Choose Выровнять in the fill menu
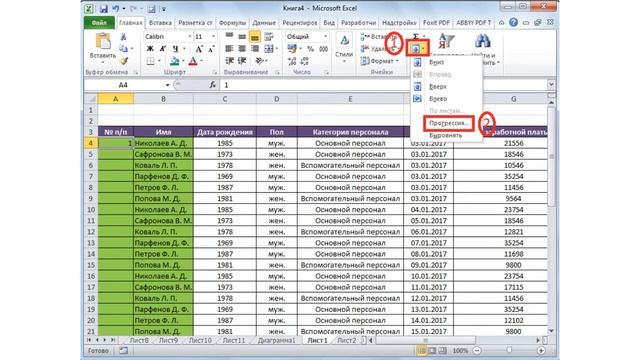 pyautogui.click(x=445, y=135)
